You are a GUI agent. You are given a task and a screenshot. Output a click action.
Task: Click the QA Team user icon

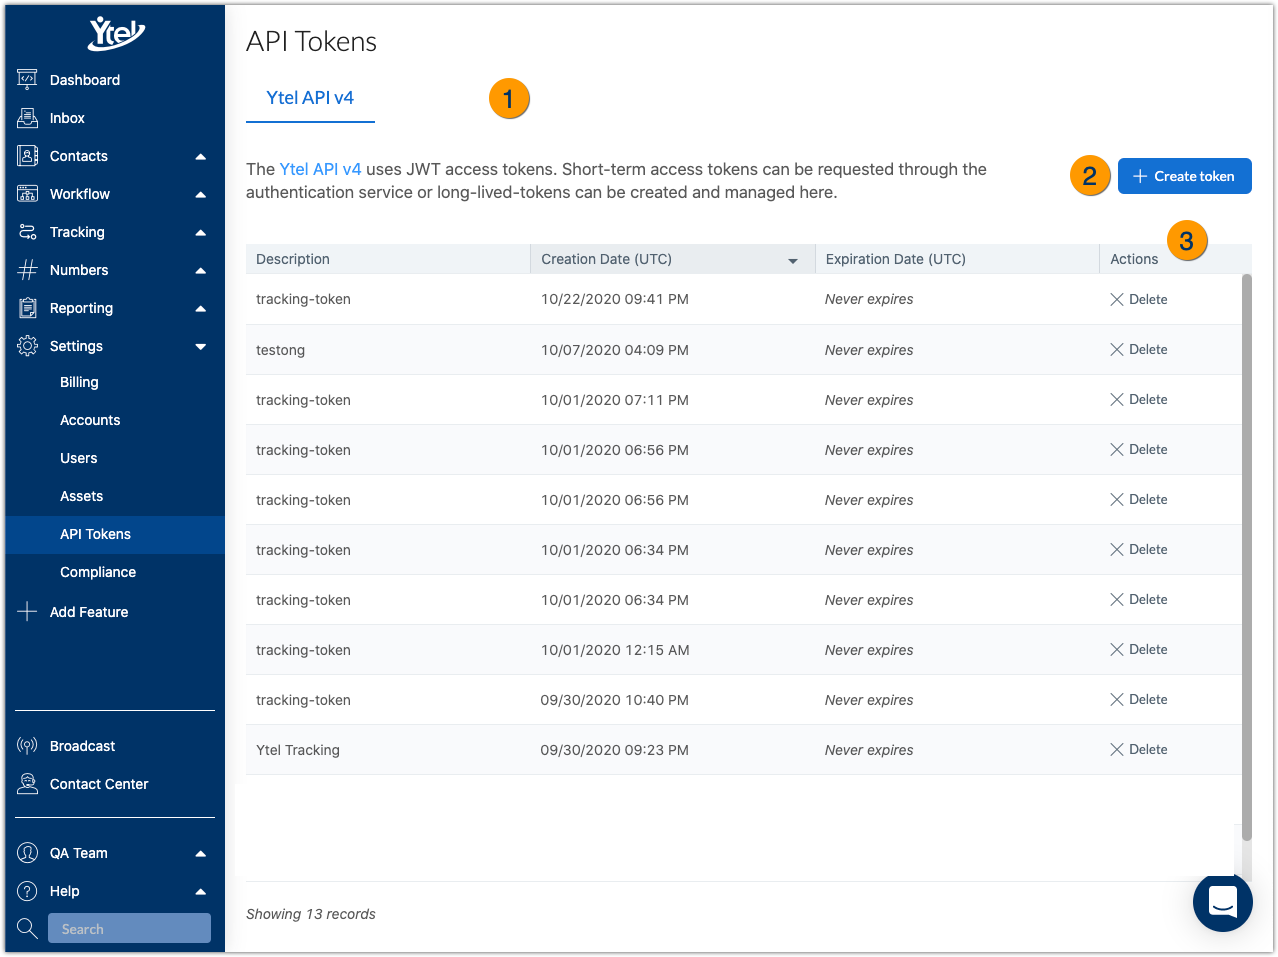(27, 853)
